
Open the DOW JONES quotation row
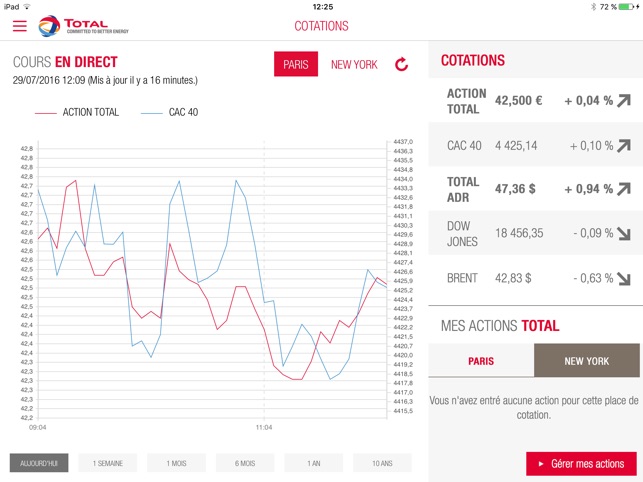coord(536,233)
